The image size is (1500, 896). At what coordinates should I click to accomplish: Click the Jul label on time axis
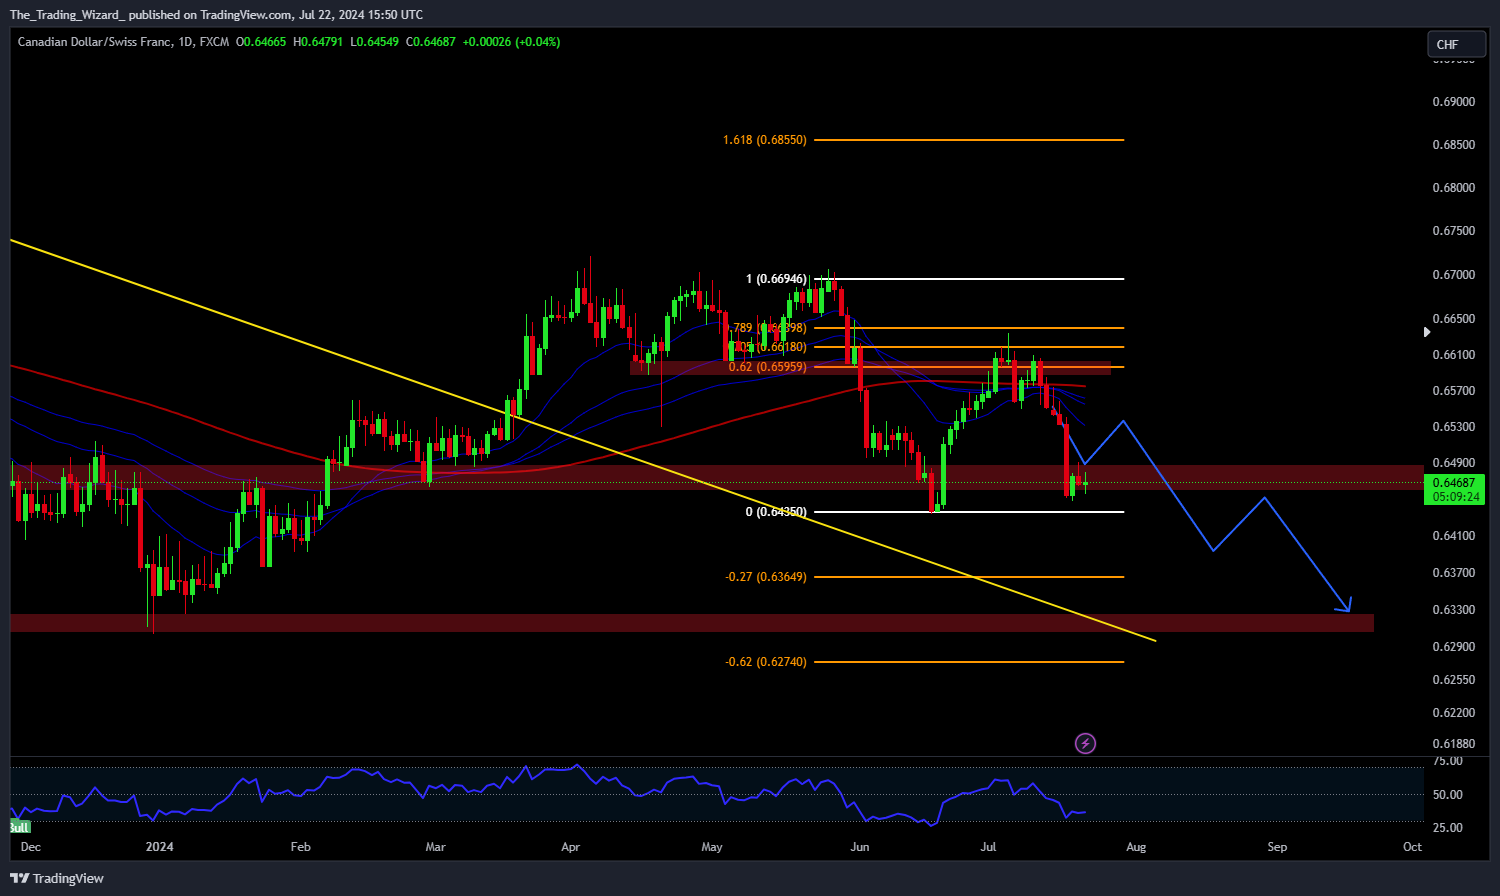click(988, 847)
